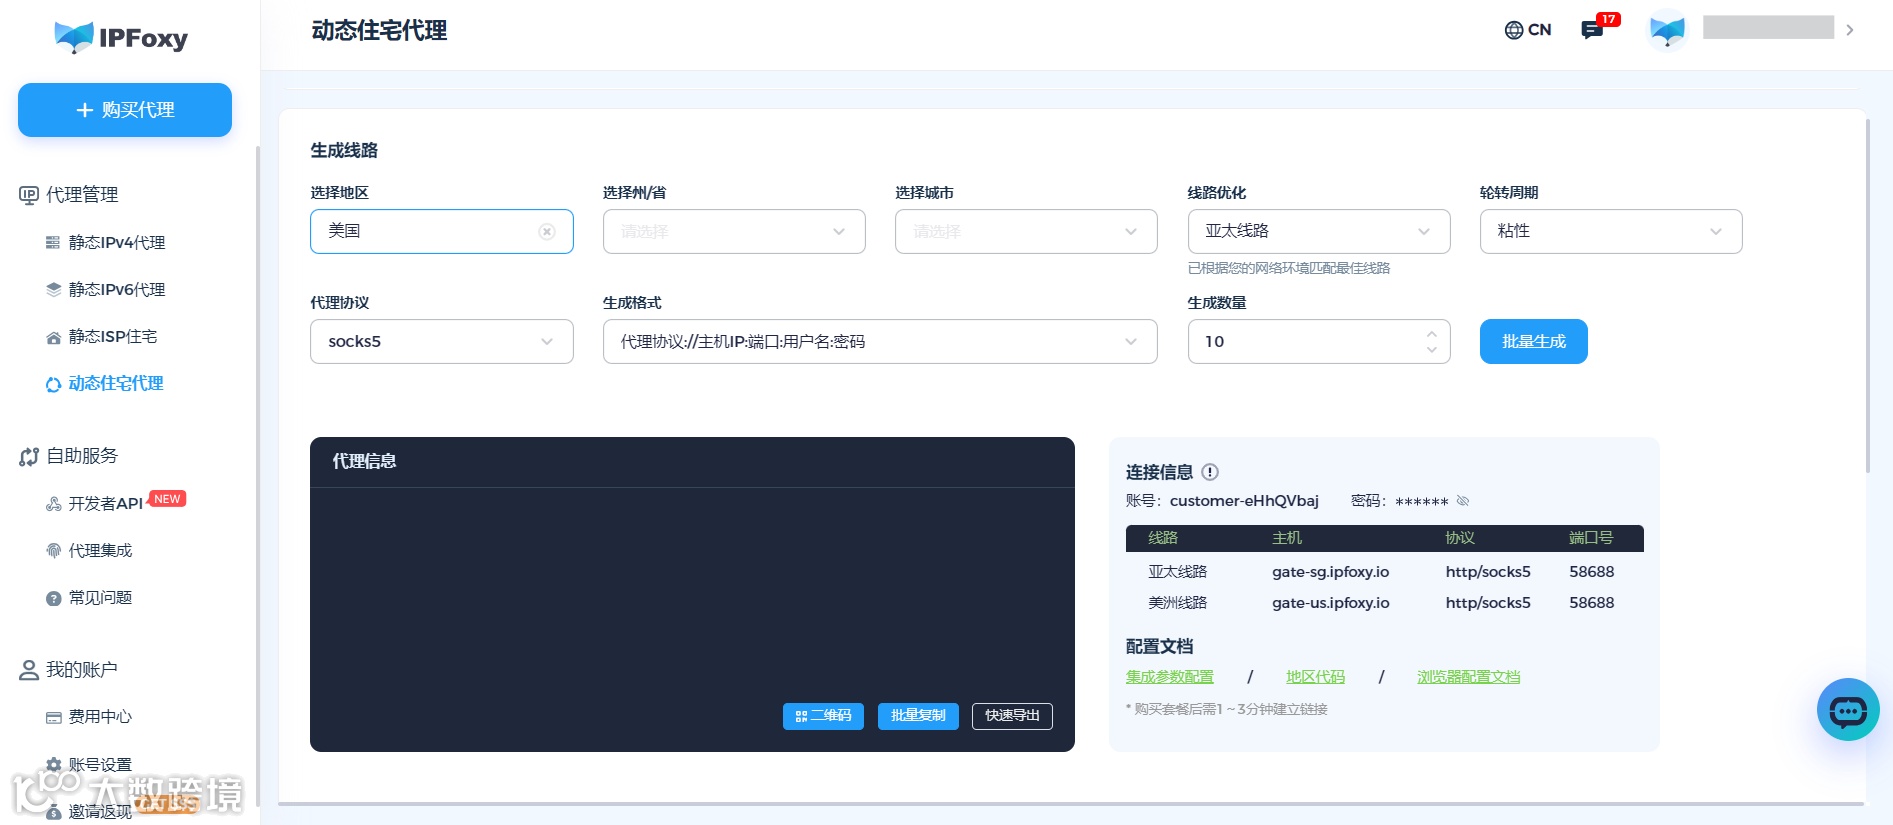Click the 代理集成 fingerprint icon

click(x=53, y=551)
